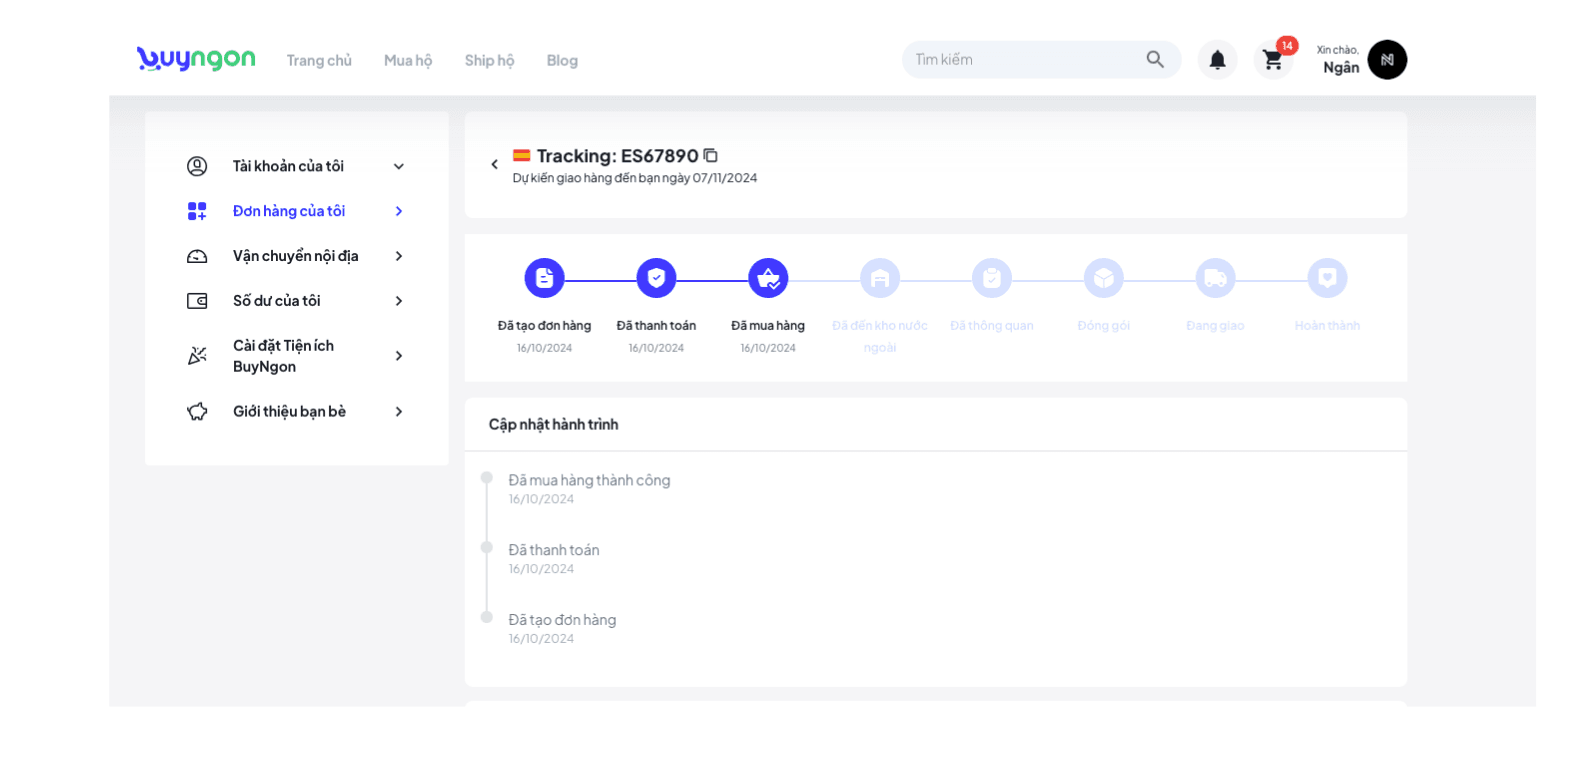The width and height of the screenshot is (1573, 776).
Task: Open the shopping cart
Action: tap(1273, 60)
